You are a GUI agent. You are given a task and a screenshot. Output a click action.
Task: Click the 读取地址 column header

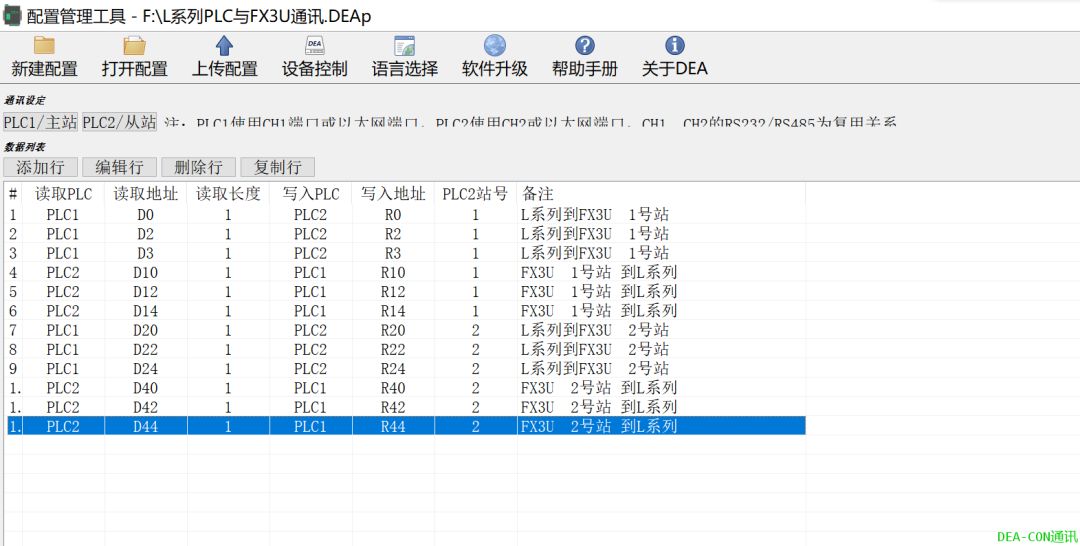pos(145,194)
